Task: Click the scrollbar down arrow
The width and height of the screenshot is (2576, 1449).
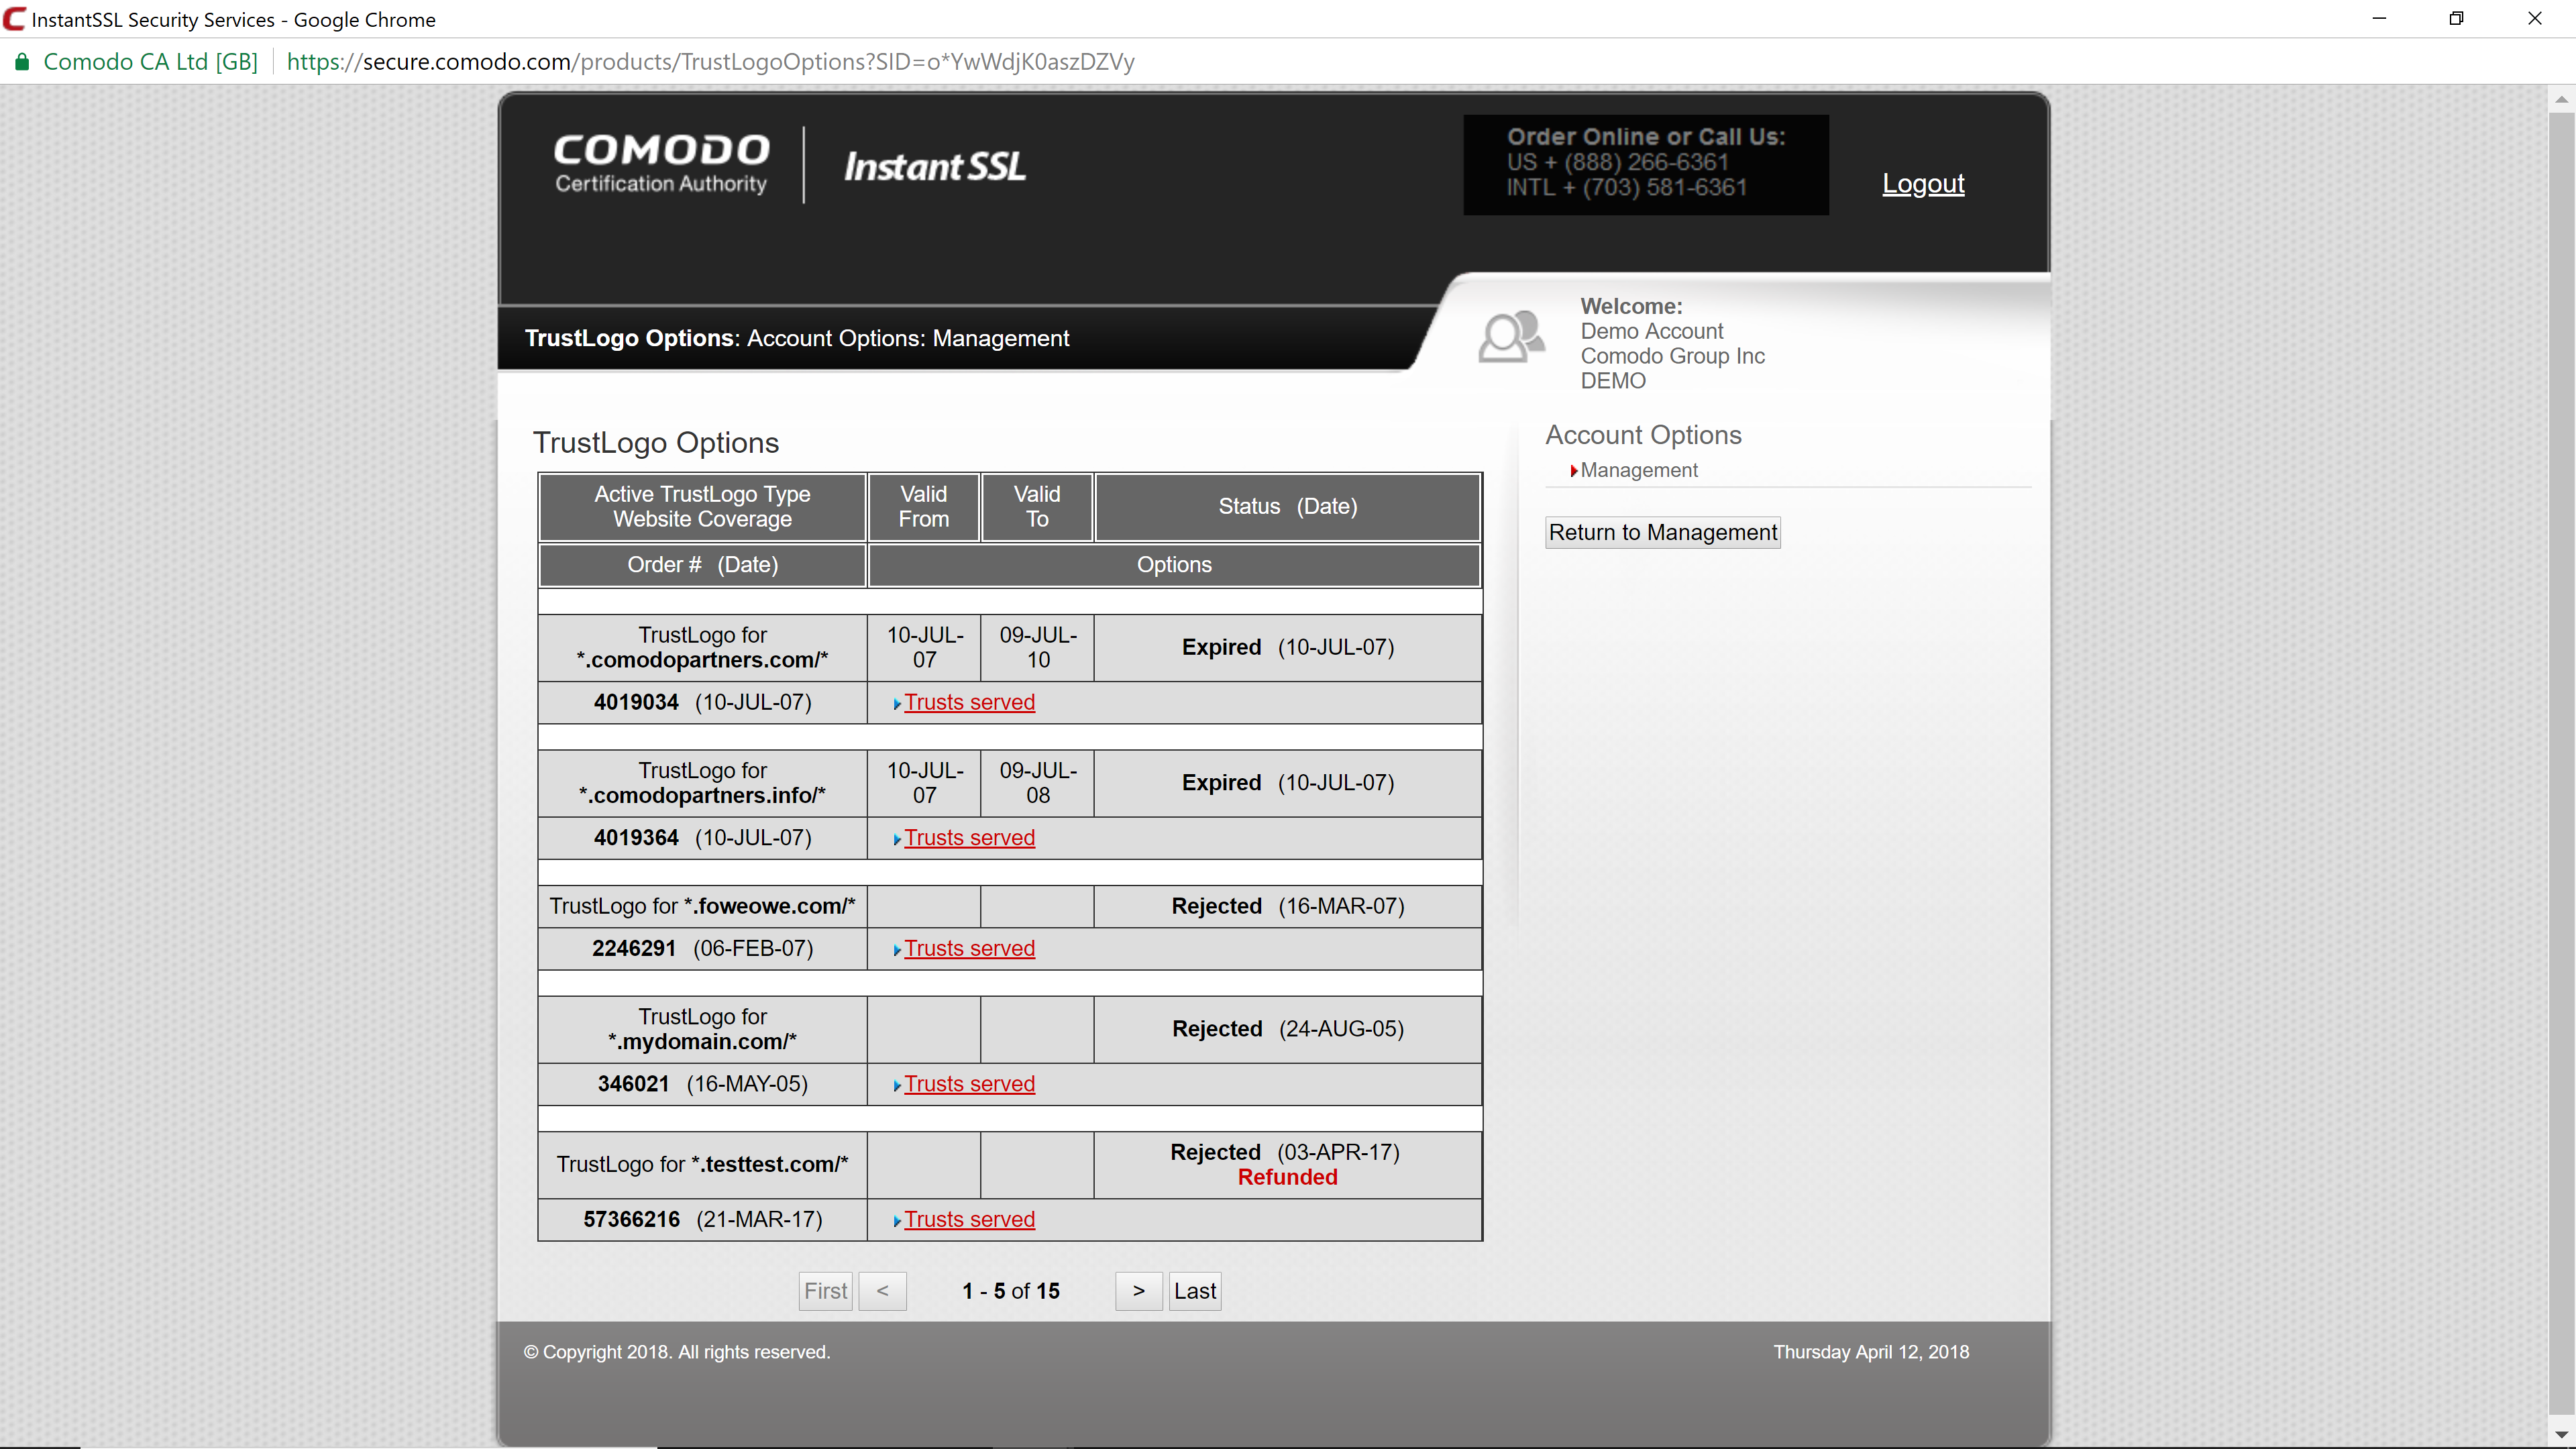Action: point(2561,1436)
